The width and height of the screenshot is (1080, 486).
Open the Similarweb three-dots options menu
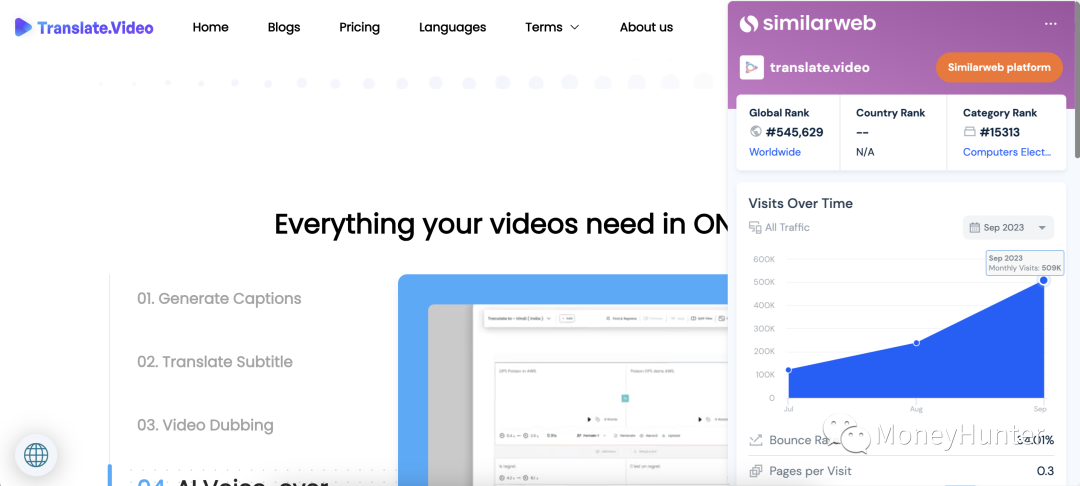(1049, 23)
